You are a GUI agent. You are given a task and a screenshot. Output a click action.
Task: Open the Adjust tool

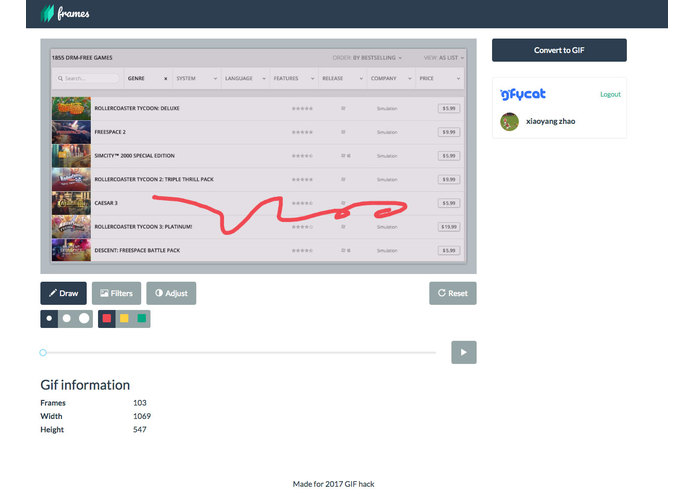coord(171,293)
